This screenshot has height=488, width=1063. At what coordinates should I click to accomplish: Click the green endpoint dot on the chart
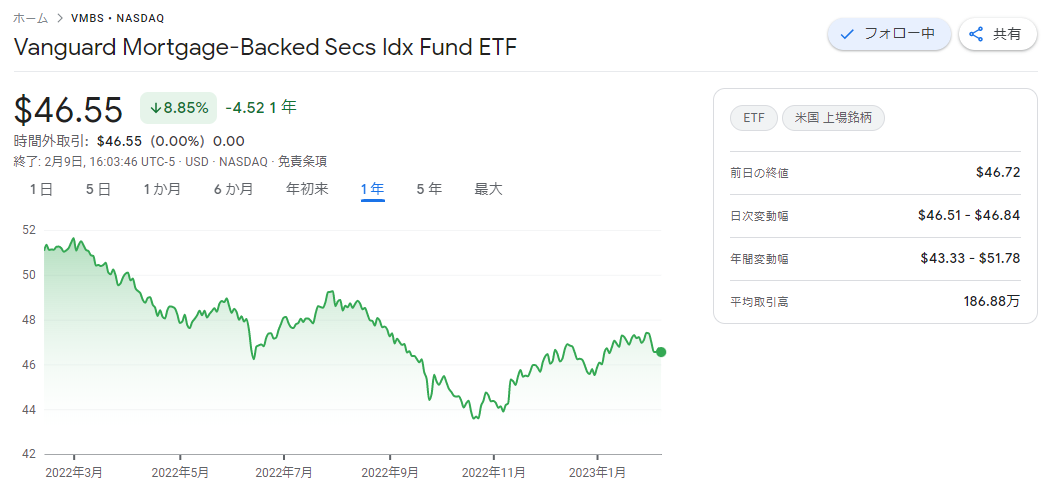661,352
